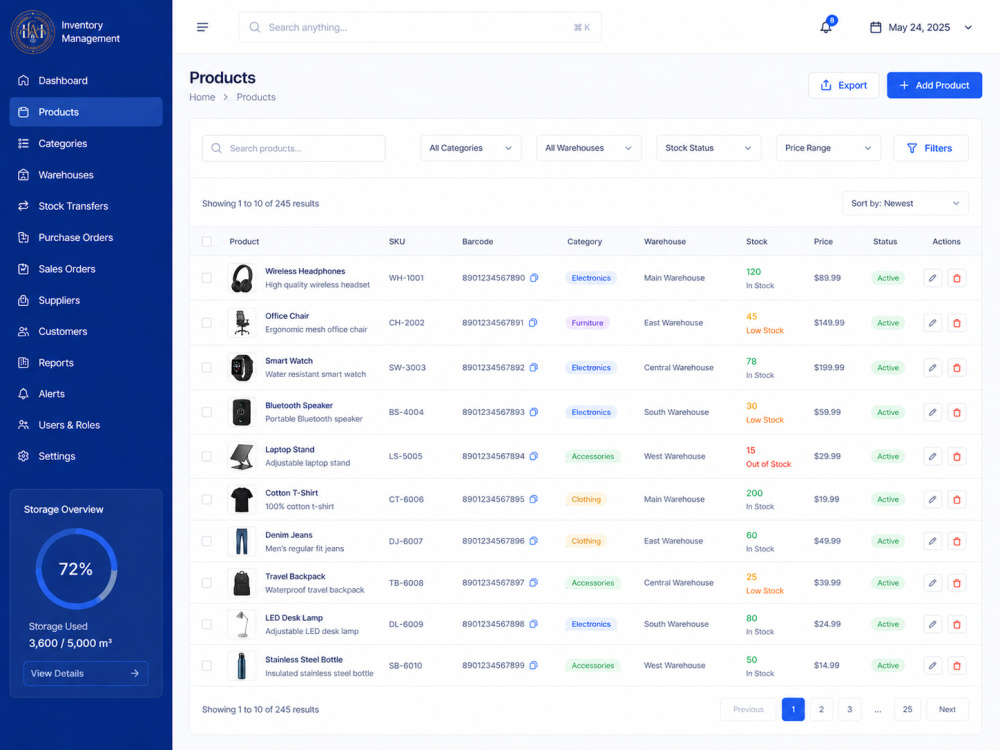Check the Bluetooth Speaker row checkbox
This screenshot has height=750, width=1000.
click(x=207, y=412)
